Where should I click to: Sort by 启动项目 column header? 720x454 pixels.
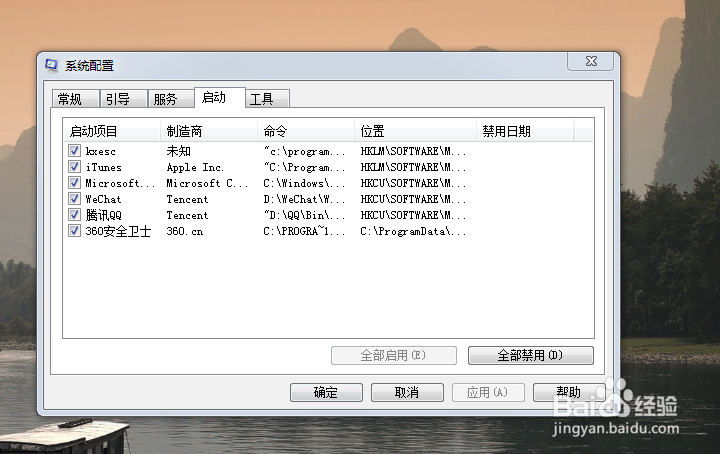point(112,131)
